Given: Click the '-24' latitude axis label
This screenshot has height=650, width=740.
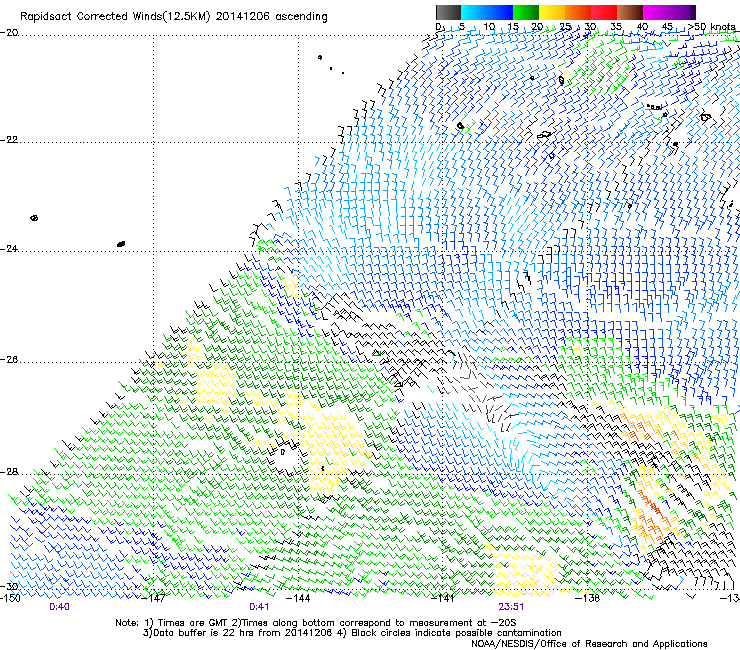Looking at the screenshot, I should (9, 248).
